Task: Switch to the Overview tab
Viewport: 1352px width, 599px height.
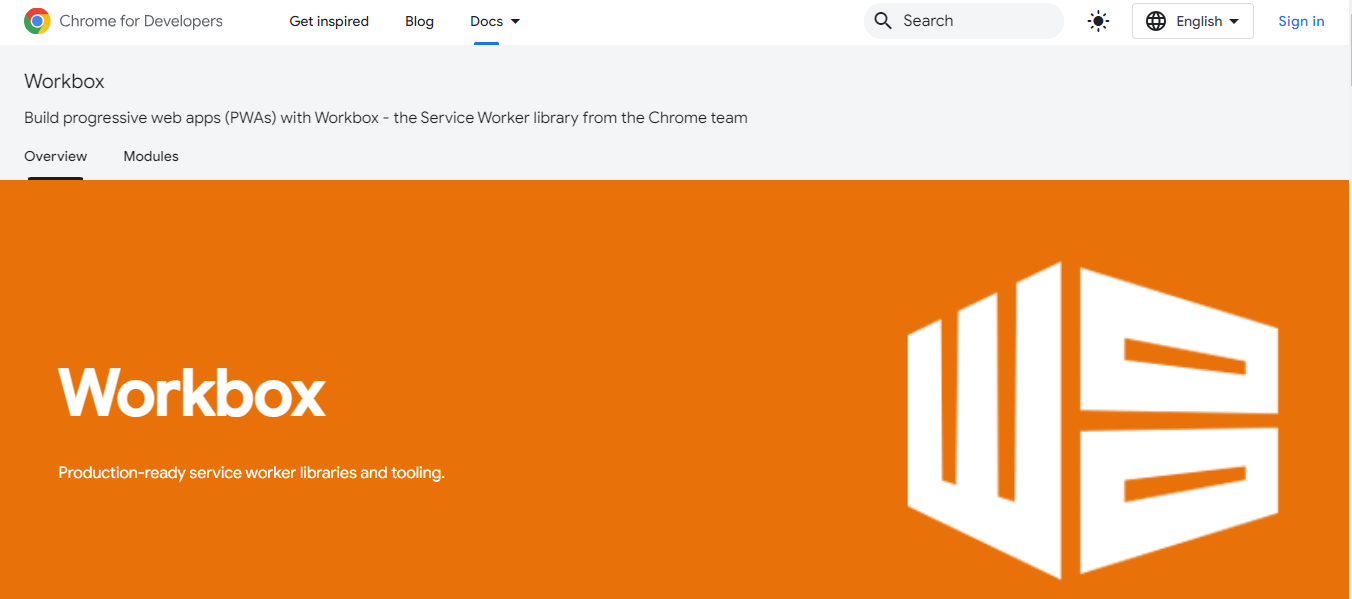Action: [56, 156]
